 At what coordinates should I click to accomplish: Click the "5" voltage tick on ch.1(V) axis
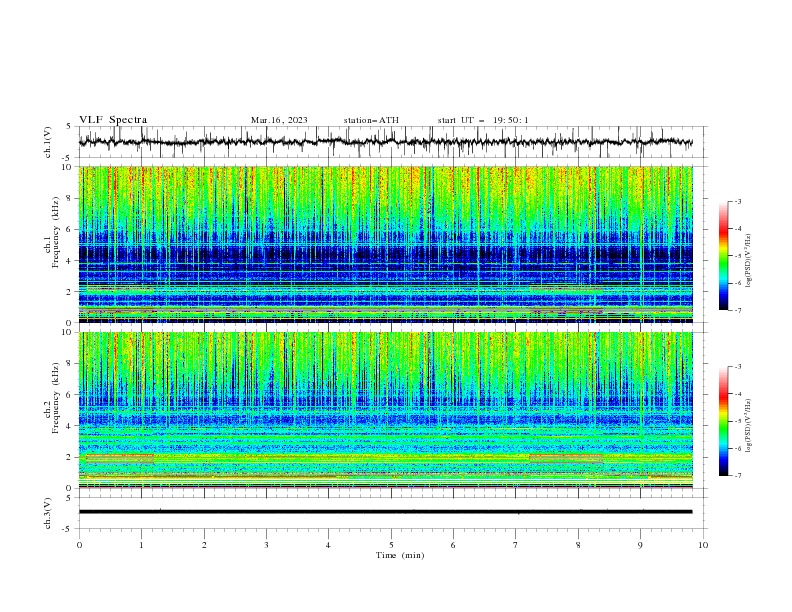(x=70, y=126)
